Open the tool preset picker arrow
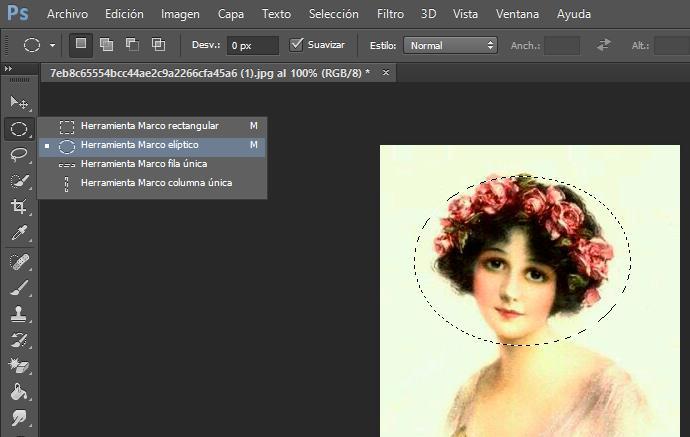This screenshot has height=437, width=690. click(52, 45)
